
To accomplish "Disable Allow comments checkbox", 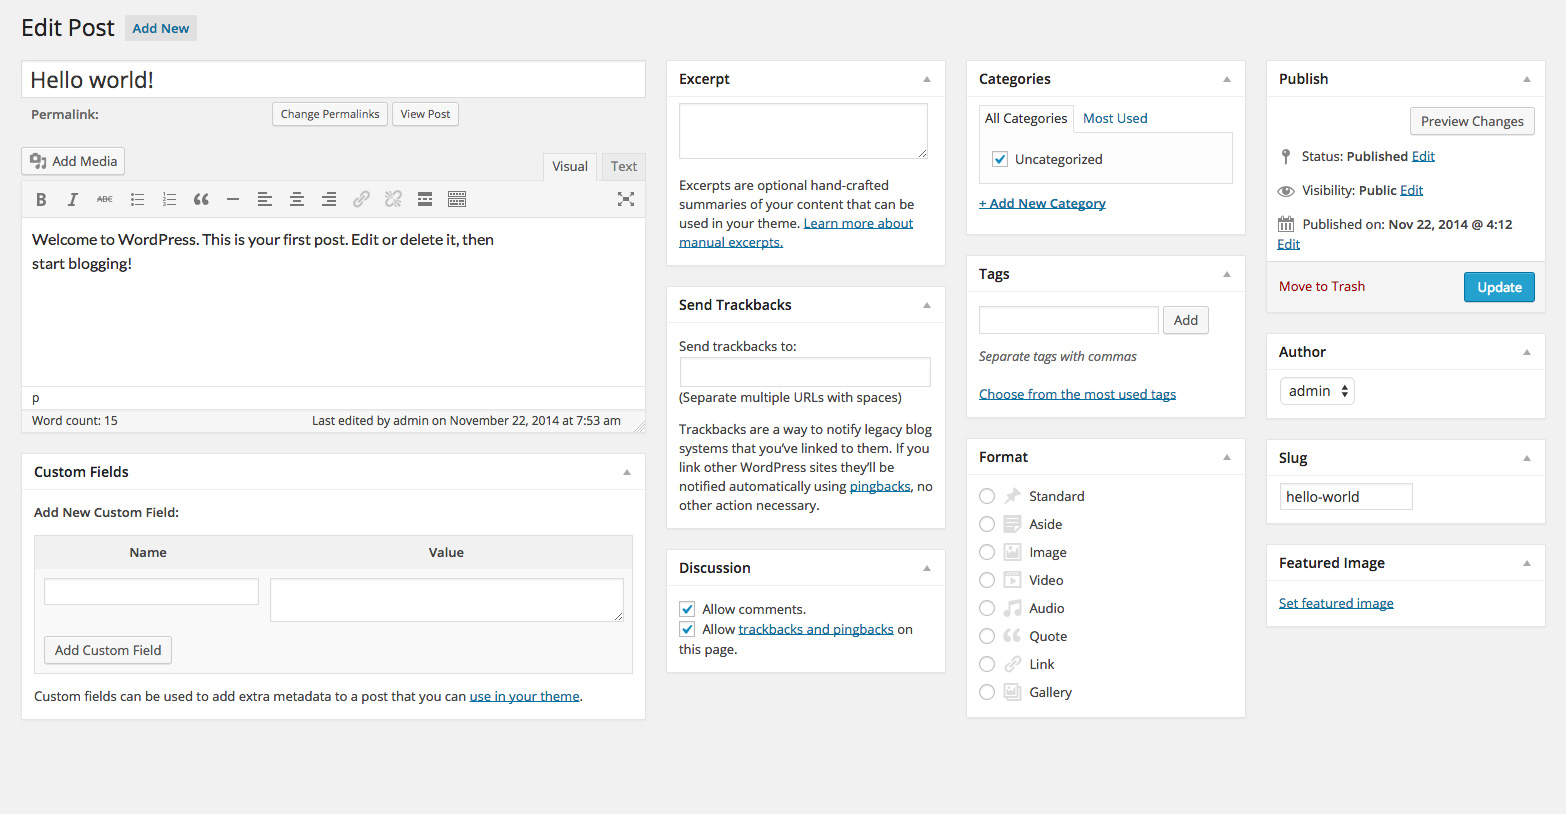I will click(x=687, y=609).
